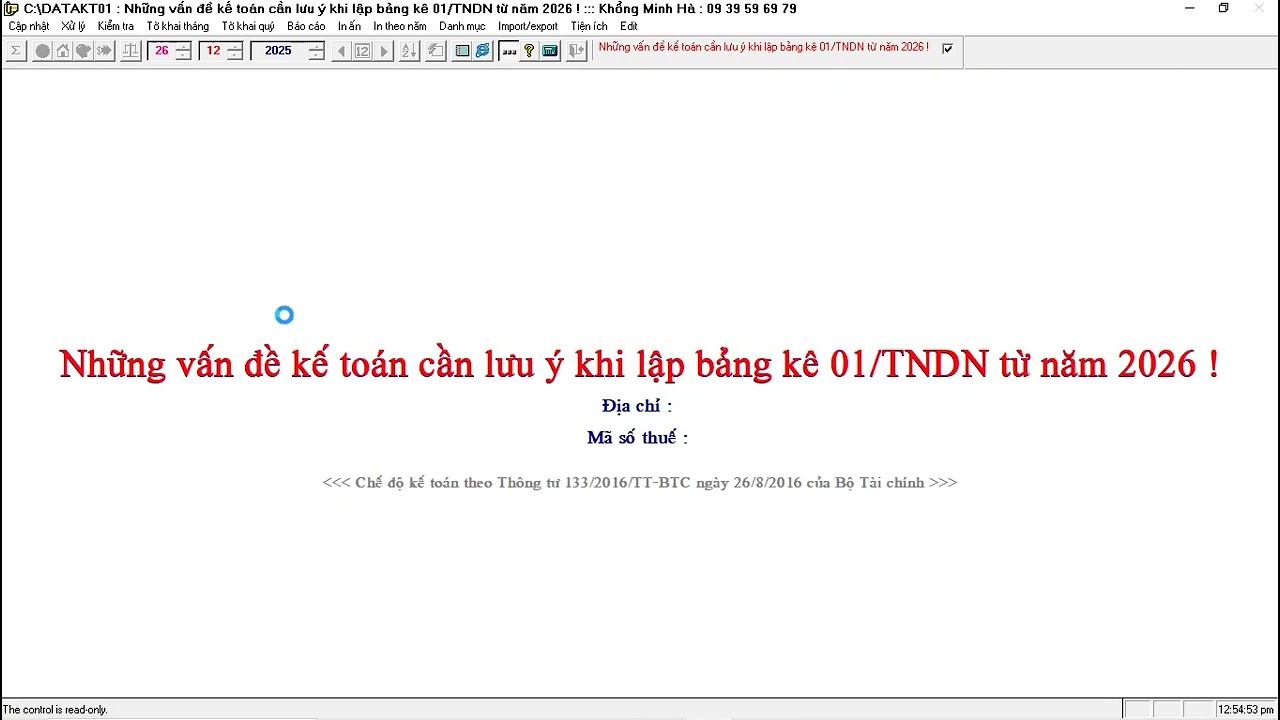Click the status bar clock 12:54:53 pm

1245,710
